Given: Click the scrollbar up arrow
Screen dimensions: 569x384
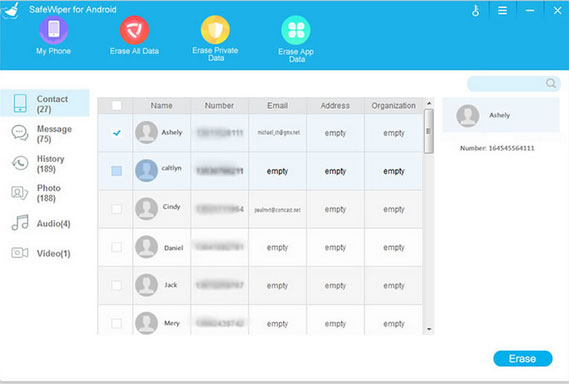Looking at the screenshot, I should pos(429,103).
